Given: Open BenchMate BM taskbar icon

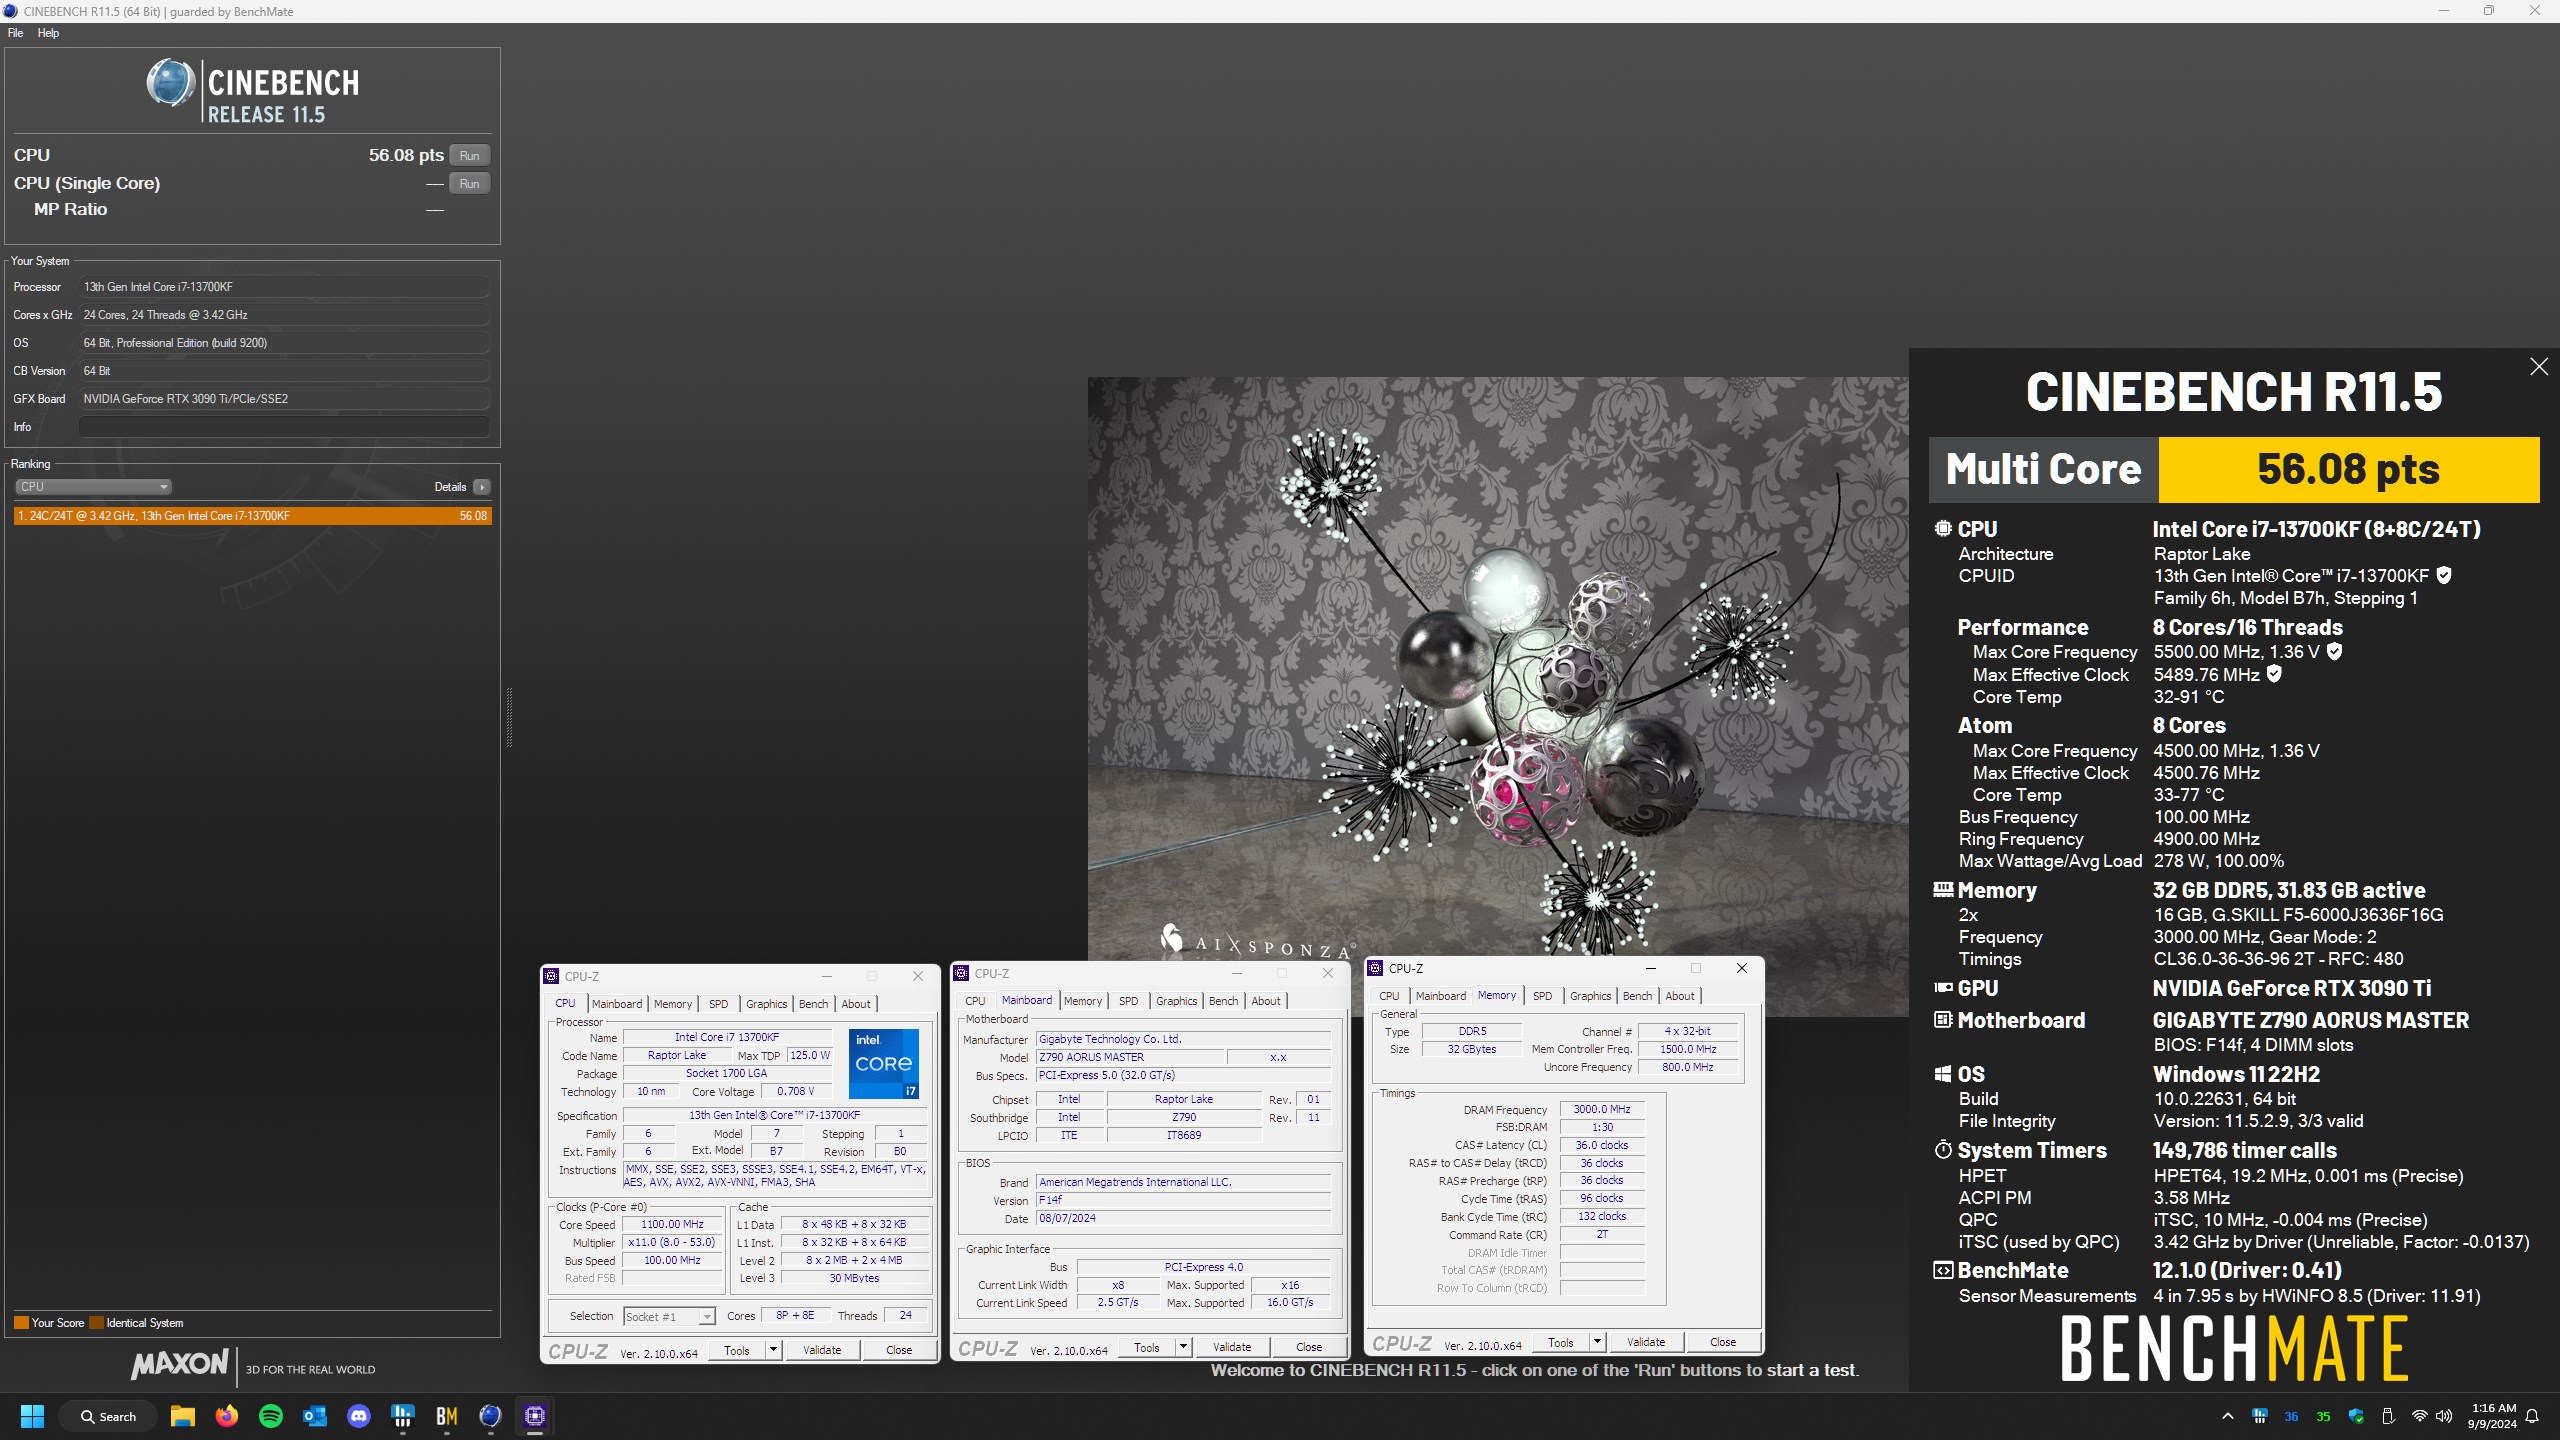Looking at the screenshot, I should click(447, 1416).
